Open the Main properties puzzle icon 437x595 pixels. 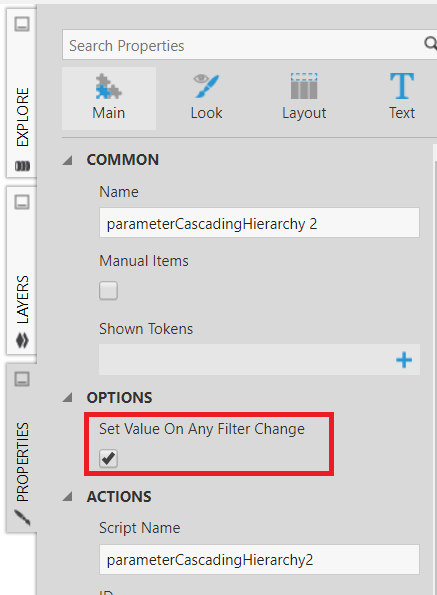(109, 87)
